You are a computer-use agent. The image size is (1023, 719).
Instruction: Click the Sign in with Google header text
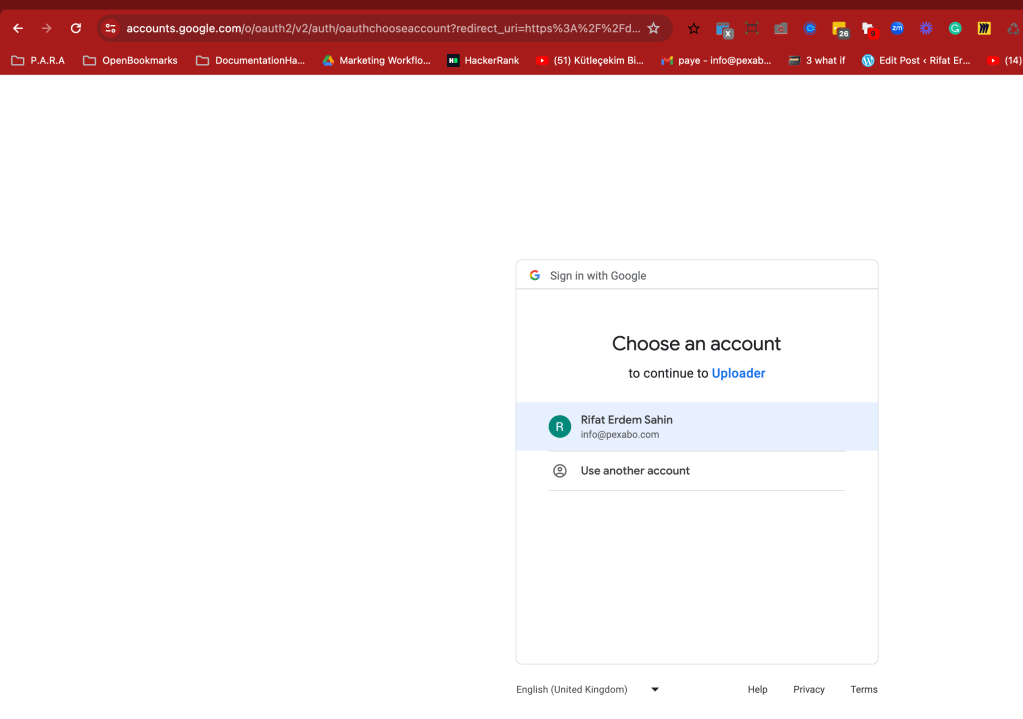[x=598, y=275]
